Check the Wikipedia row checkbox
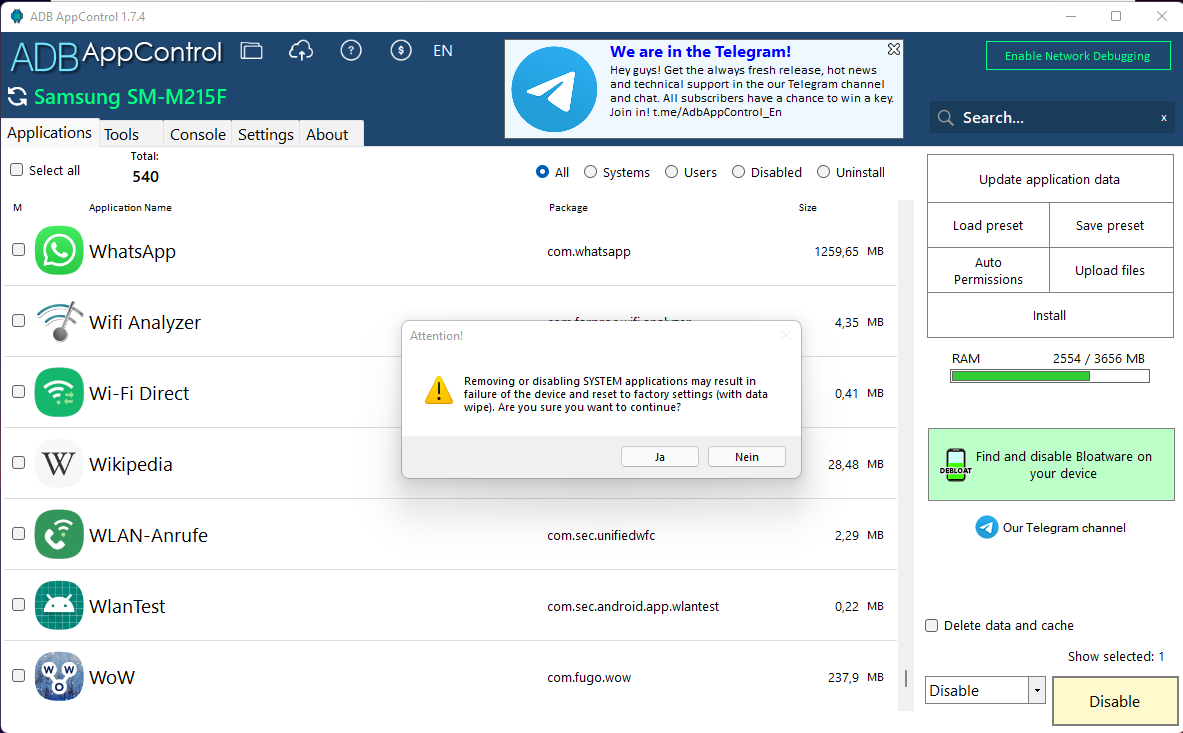The image size is (1183, 733). (x=19, y=462)
